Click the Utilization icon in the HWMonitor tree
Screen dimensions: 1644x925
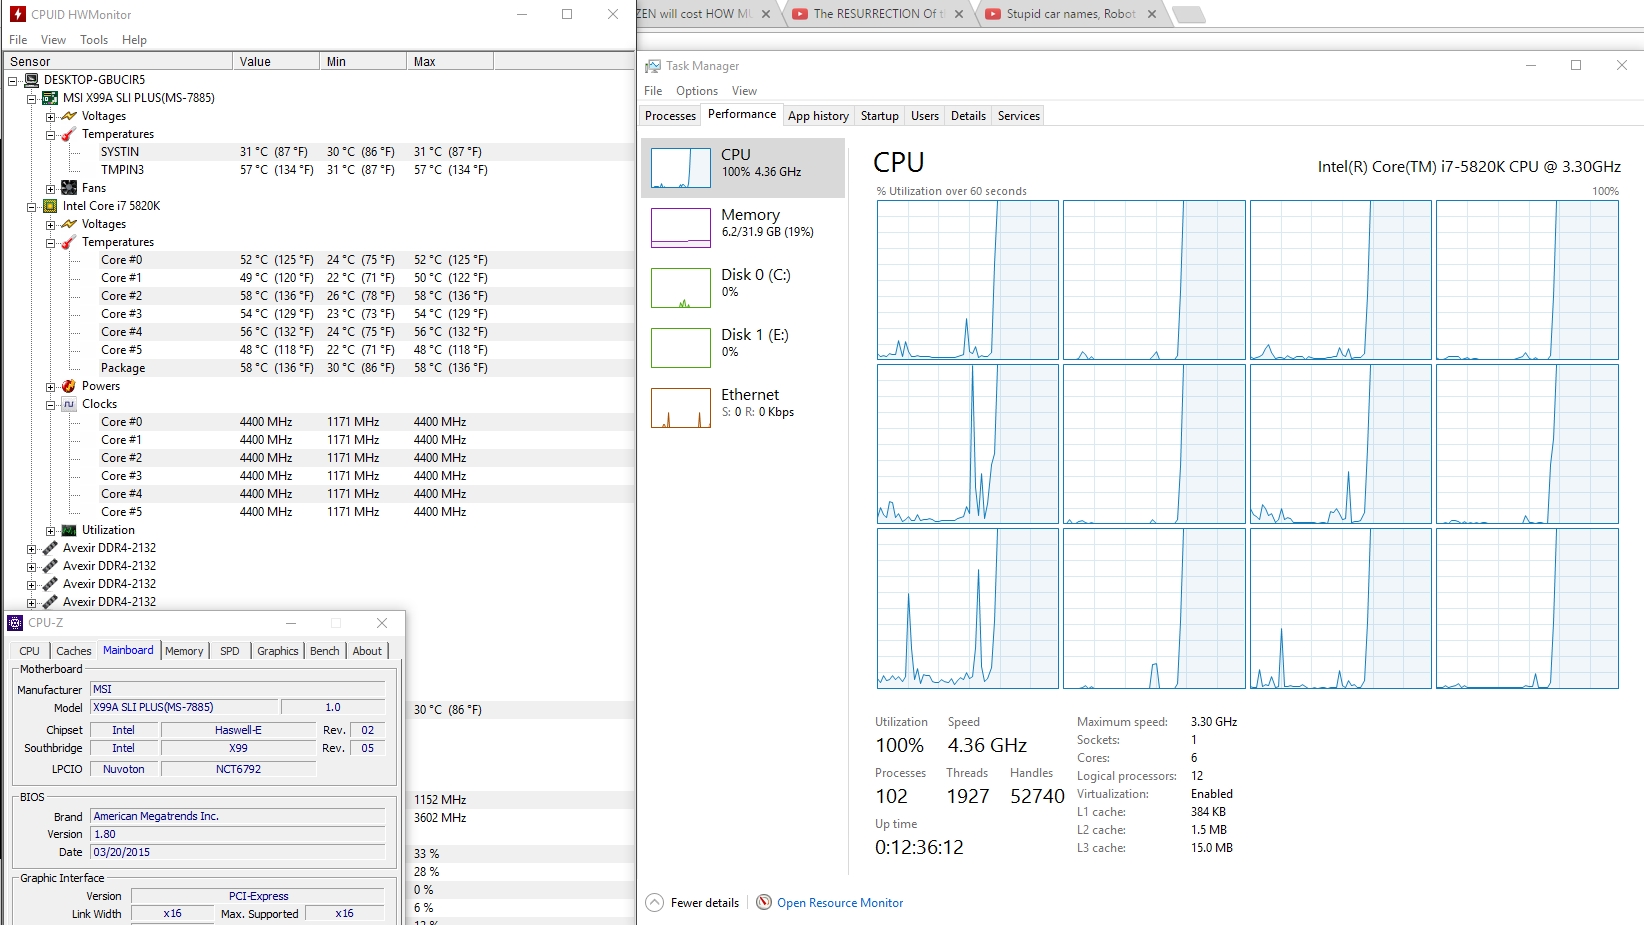tap(69, 530)
